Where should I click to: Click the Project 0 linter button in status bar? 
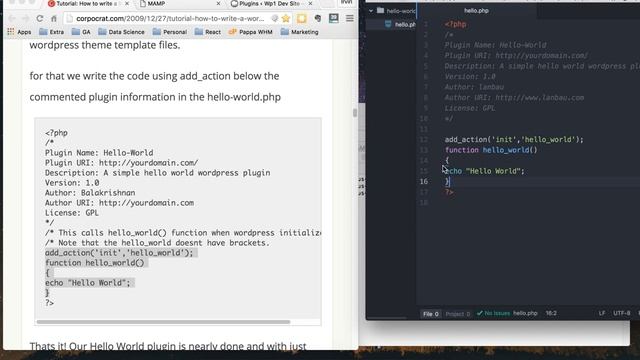tap(458, 314)
